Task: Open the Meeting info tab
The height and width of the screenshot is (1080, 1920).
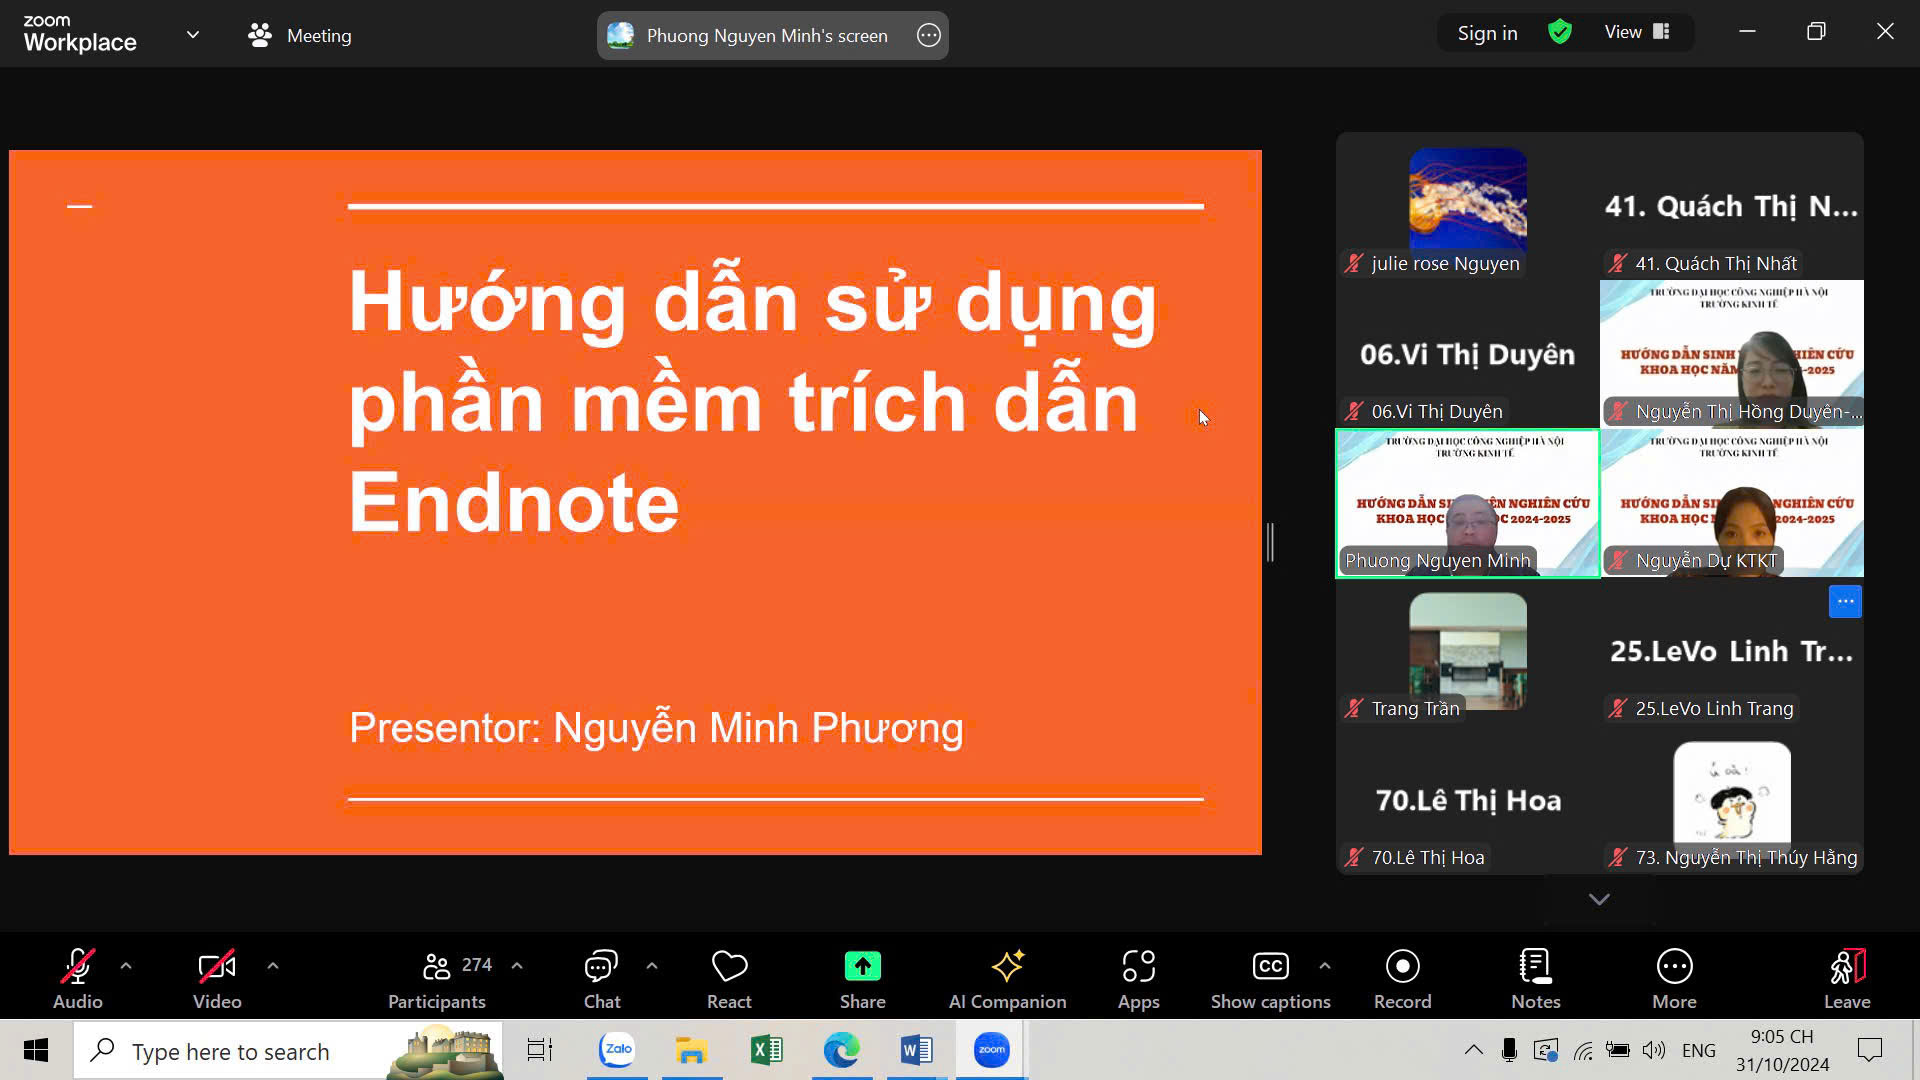Action: point(300,35)
